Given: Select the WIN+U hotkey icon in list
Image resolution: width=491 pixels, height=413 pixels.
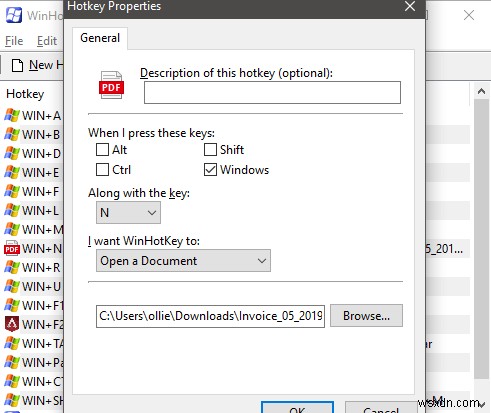Looking at the screenshot, I should click(x=12, y=286).
